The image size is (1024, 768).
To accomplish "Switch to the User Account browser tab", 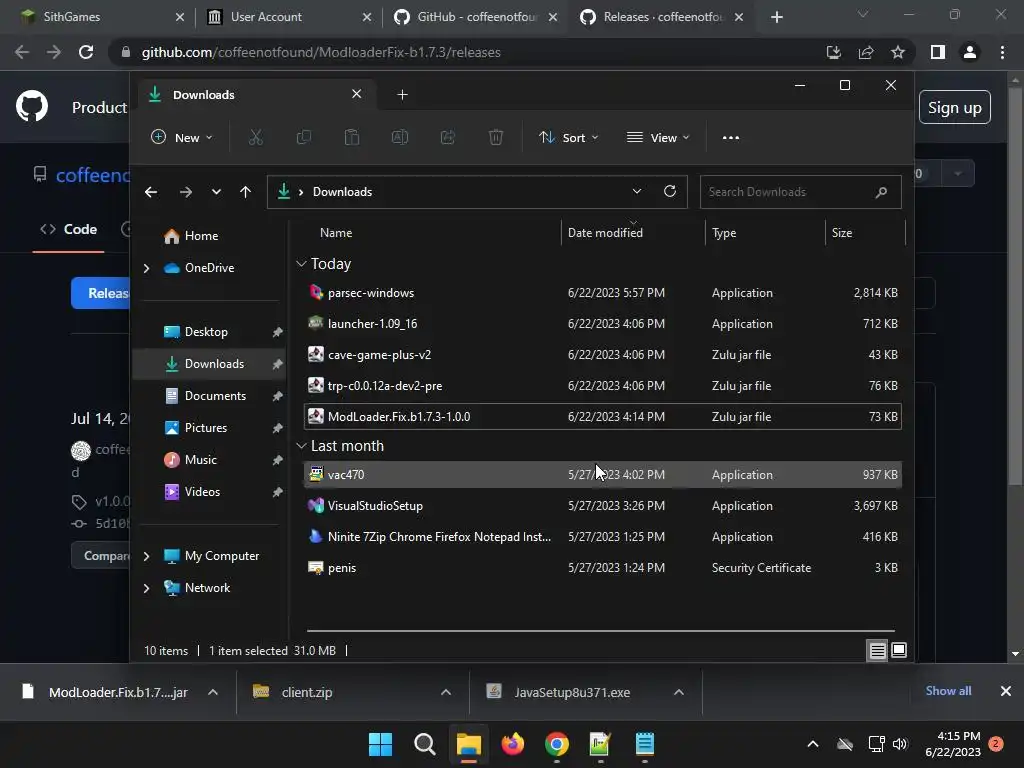I will coord(289,17).
